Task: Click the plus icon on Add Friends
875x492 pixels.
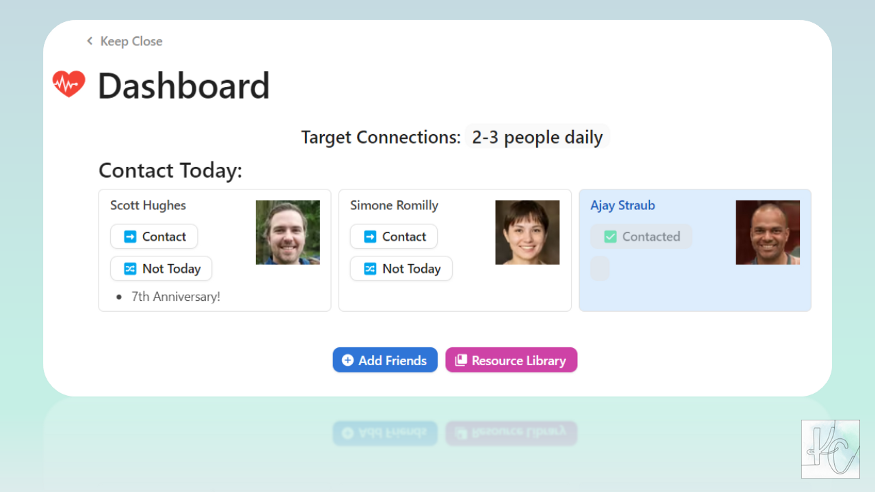Action: click(348, 361)
